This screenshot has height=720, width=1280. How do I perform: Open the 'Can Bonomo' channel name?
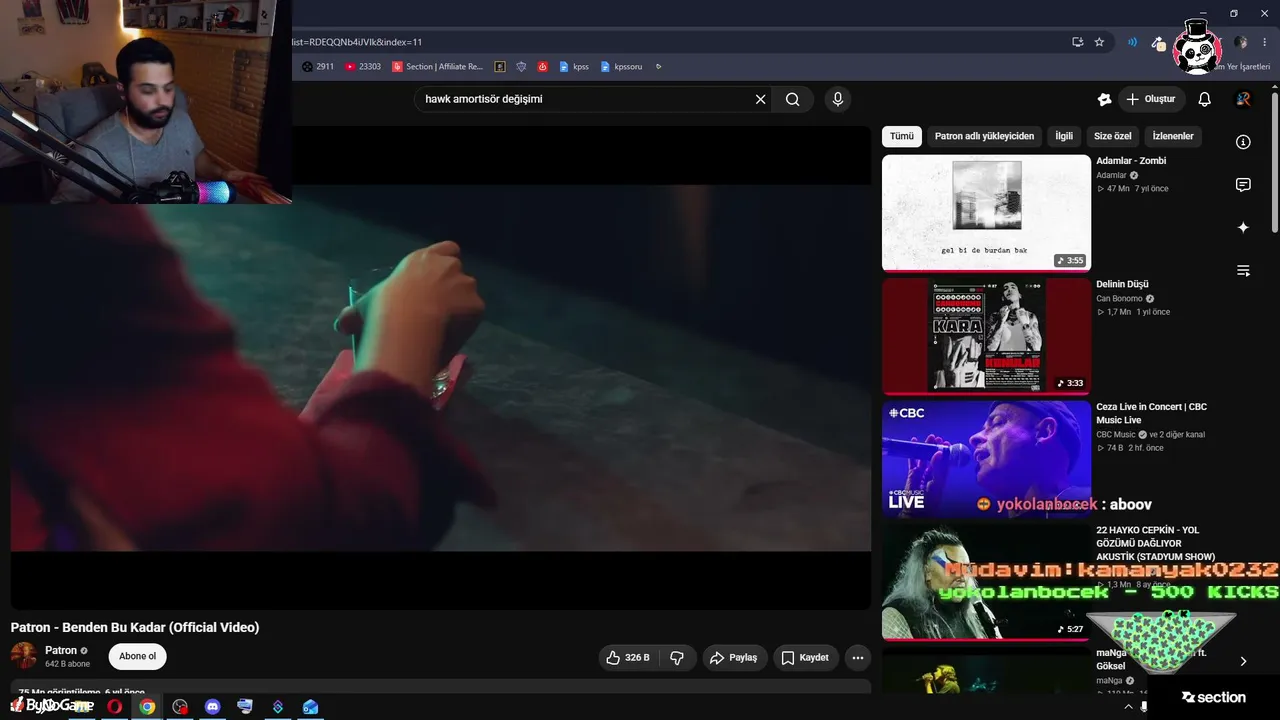1120,298
